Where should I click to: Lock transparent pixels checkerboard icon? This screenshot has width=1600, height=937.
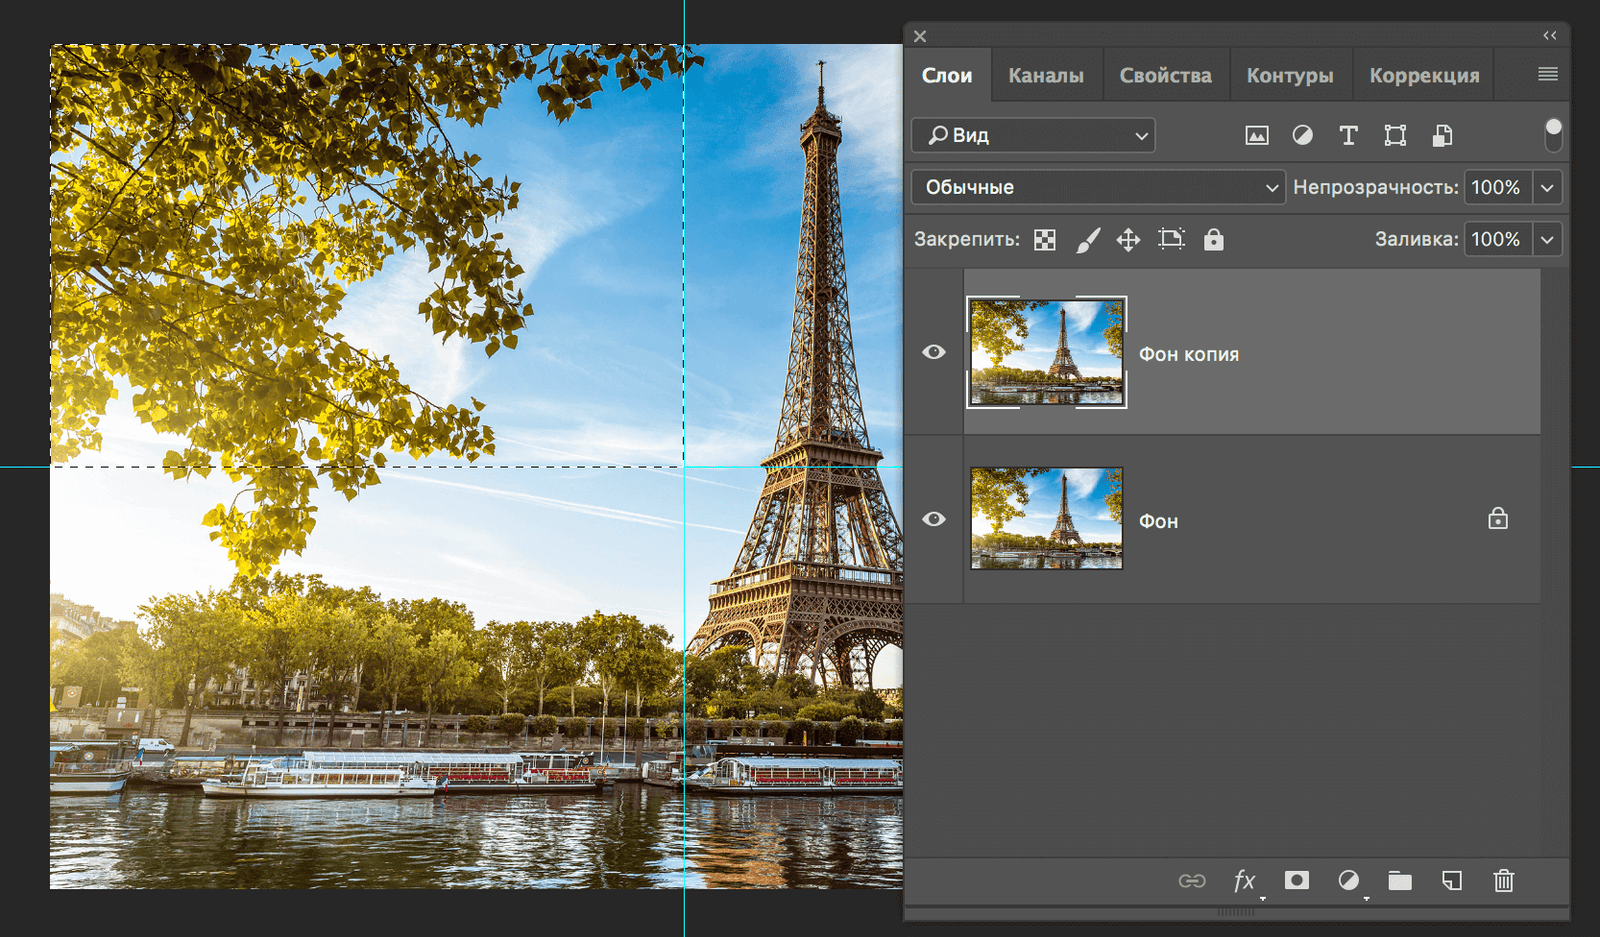pos(1045,240)
